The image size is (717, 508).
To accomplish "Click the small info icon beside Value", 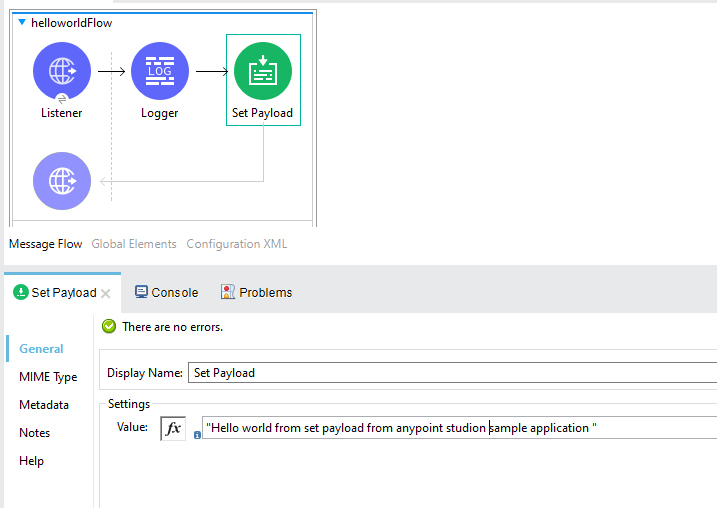I will (197, 435).
